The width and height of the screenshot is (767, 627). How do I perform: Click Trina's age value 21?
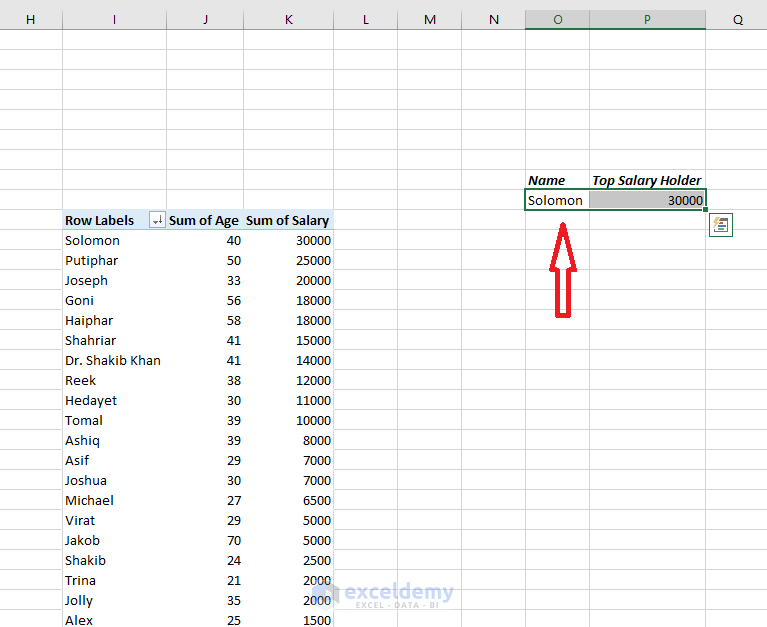[205, 581]
